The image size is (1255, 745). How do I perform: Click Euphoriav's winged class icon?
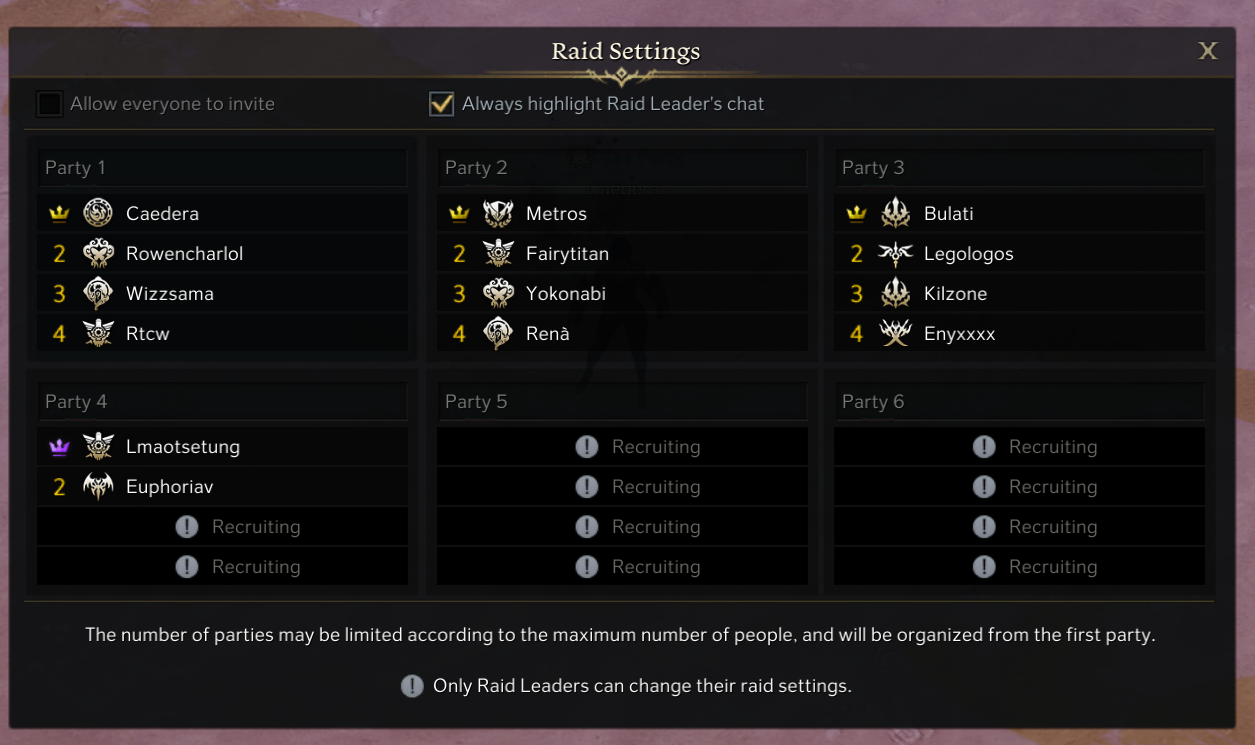[x=98, y=487]
